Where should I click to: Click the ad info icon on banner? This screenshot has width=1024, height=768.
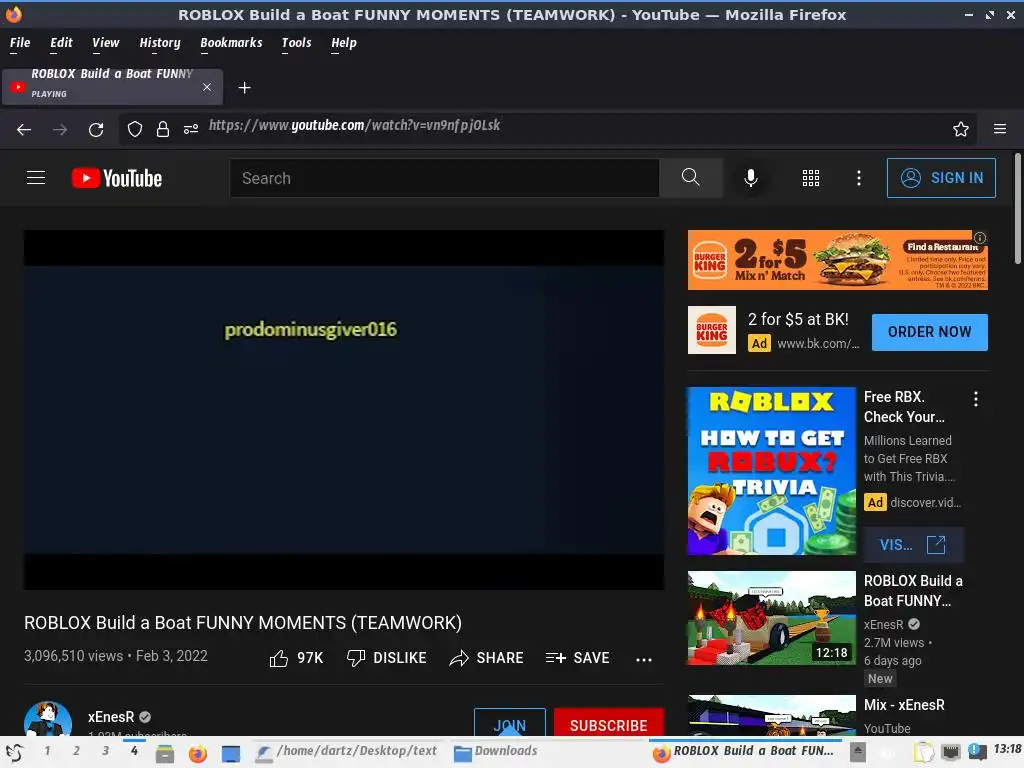tap(980, 238)
